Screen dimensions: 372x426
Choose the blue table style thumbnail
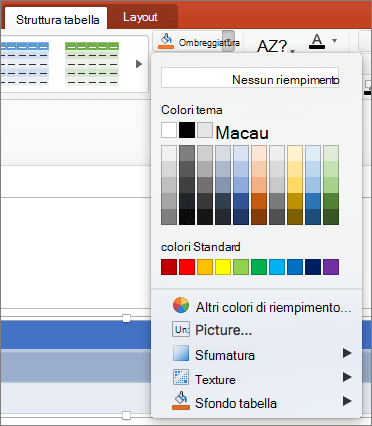click(x=25, y=64)
